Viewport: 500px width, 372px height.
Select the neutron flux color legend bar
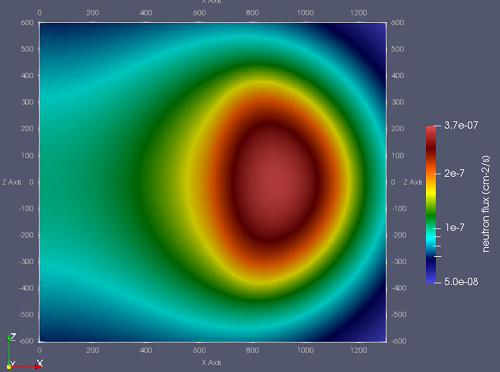coord(431,205)
